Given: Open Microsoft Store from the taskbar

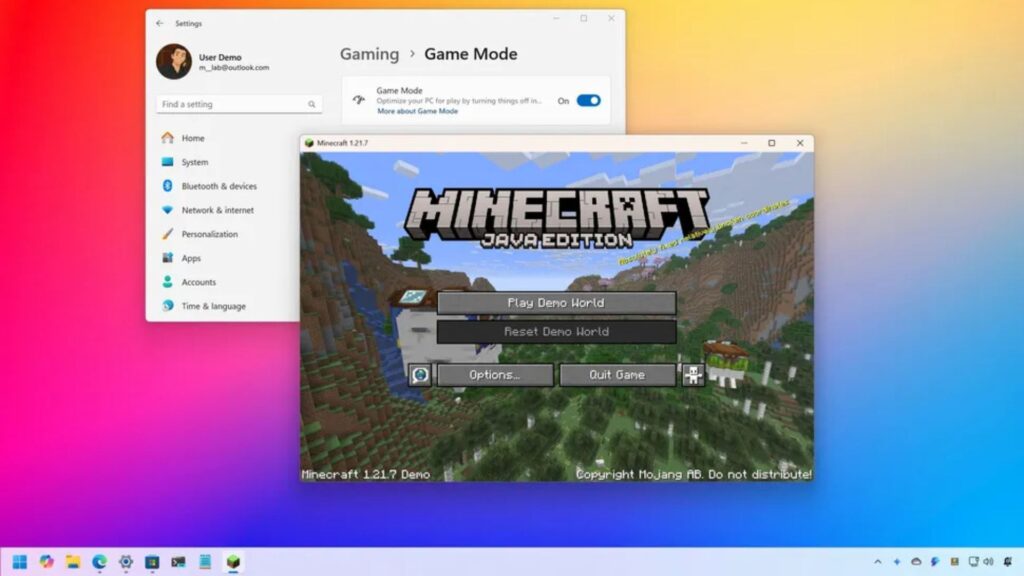Looking at the screenshot, I should tap(152, 562).
